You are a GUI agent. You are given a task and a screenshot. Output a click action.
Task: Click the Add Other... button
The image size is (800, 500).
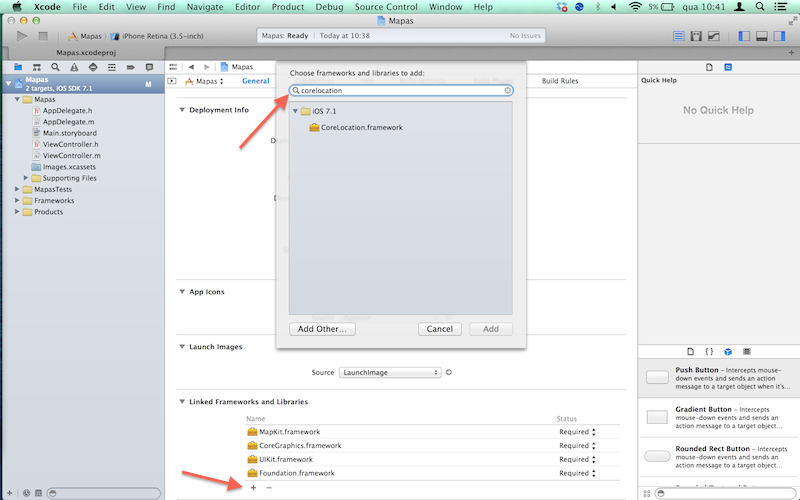[322, 329]
